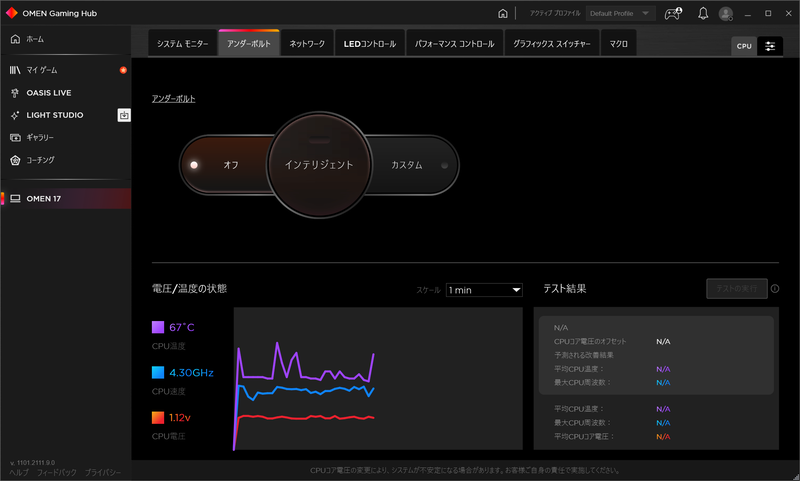Image resolution: width=800 pixels, height=481 pixels.
Task: Click the 平均CPUコア電圧 label
Action: (584, 437)
